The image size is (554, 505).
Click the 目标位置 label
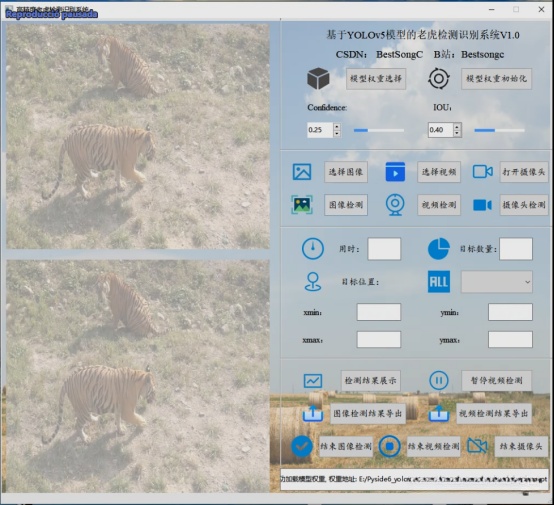coord(360,282)
